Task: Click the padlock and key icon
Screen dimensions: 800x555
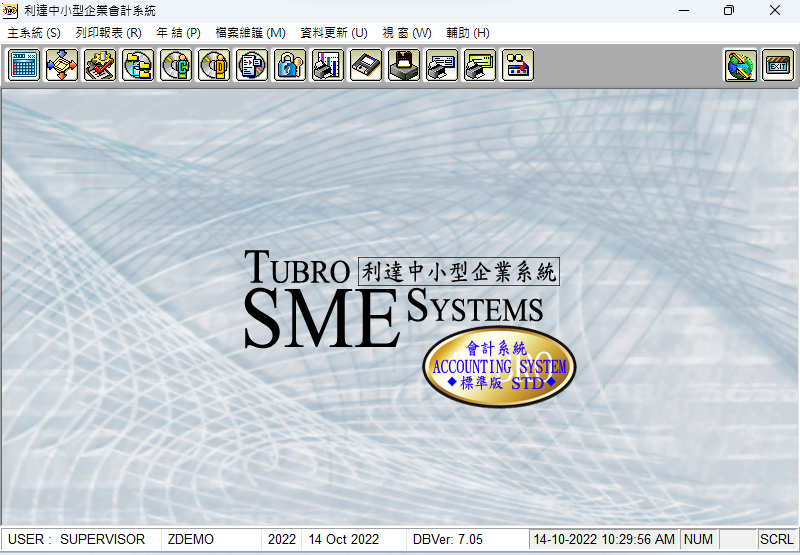Action: pyautogui.click(x=290, y=65)
